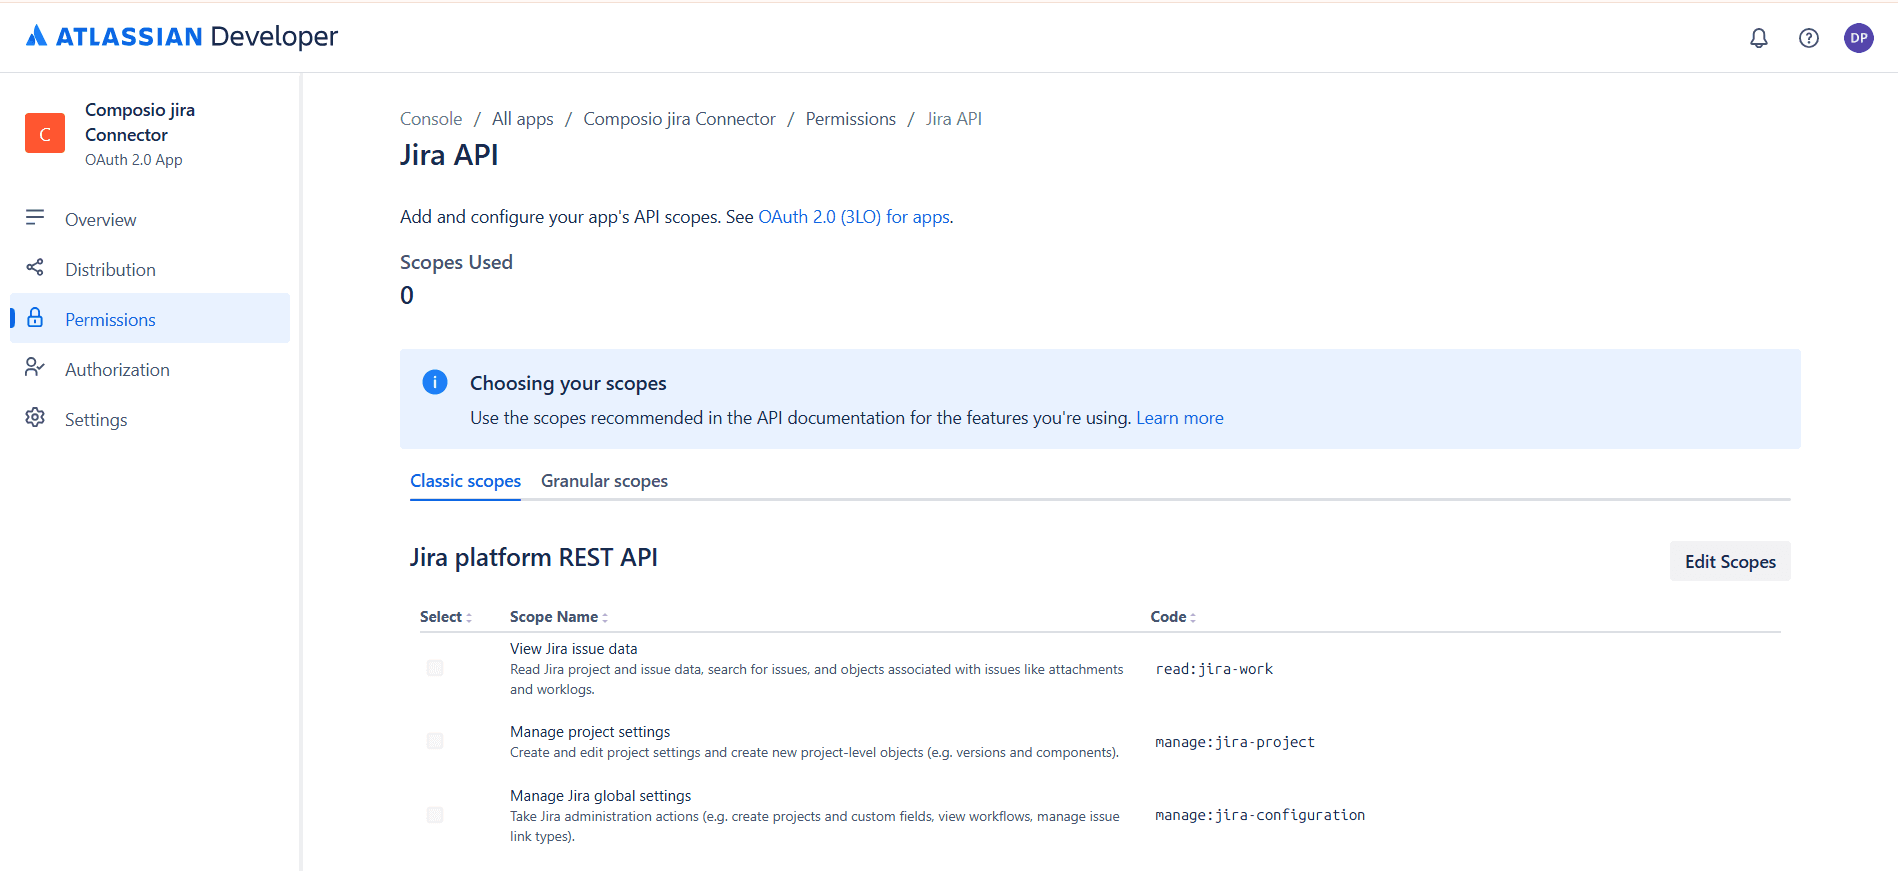Click the Authorization user-check icon
Screen dimensions: 1898x871
pos(35,368)
